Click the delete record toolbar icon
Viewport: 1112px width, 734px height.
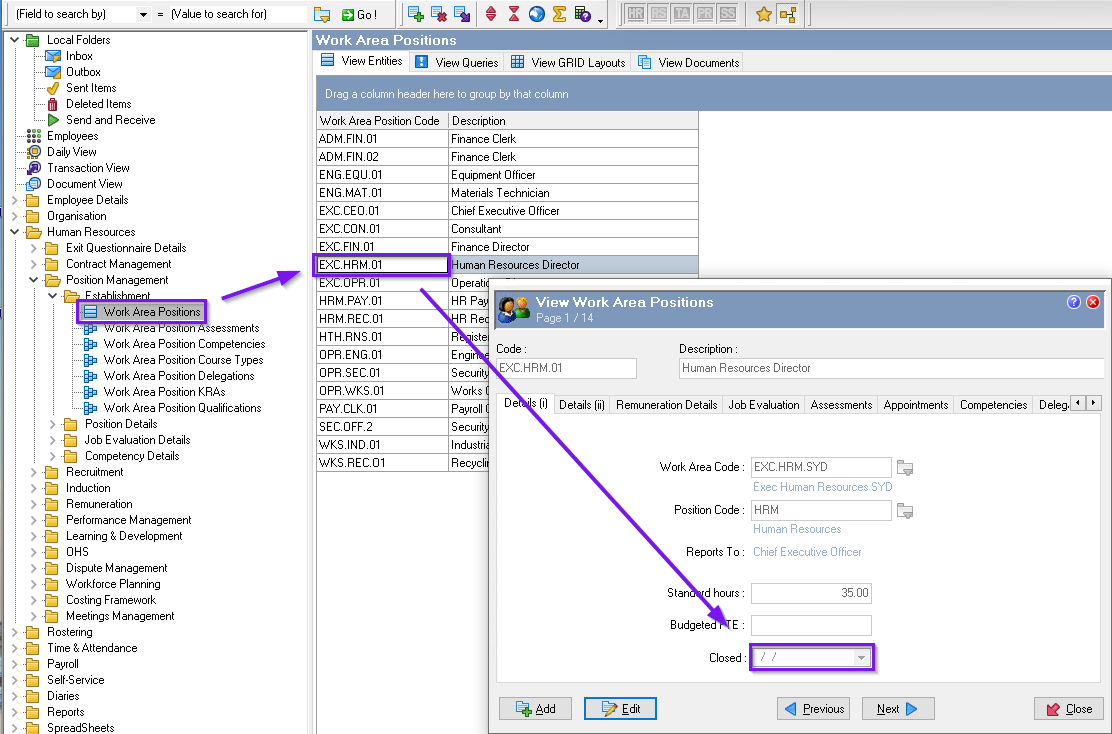pos(439,14)
